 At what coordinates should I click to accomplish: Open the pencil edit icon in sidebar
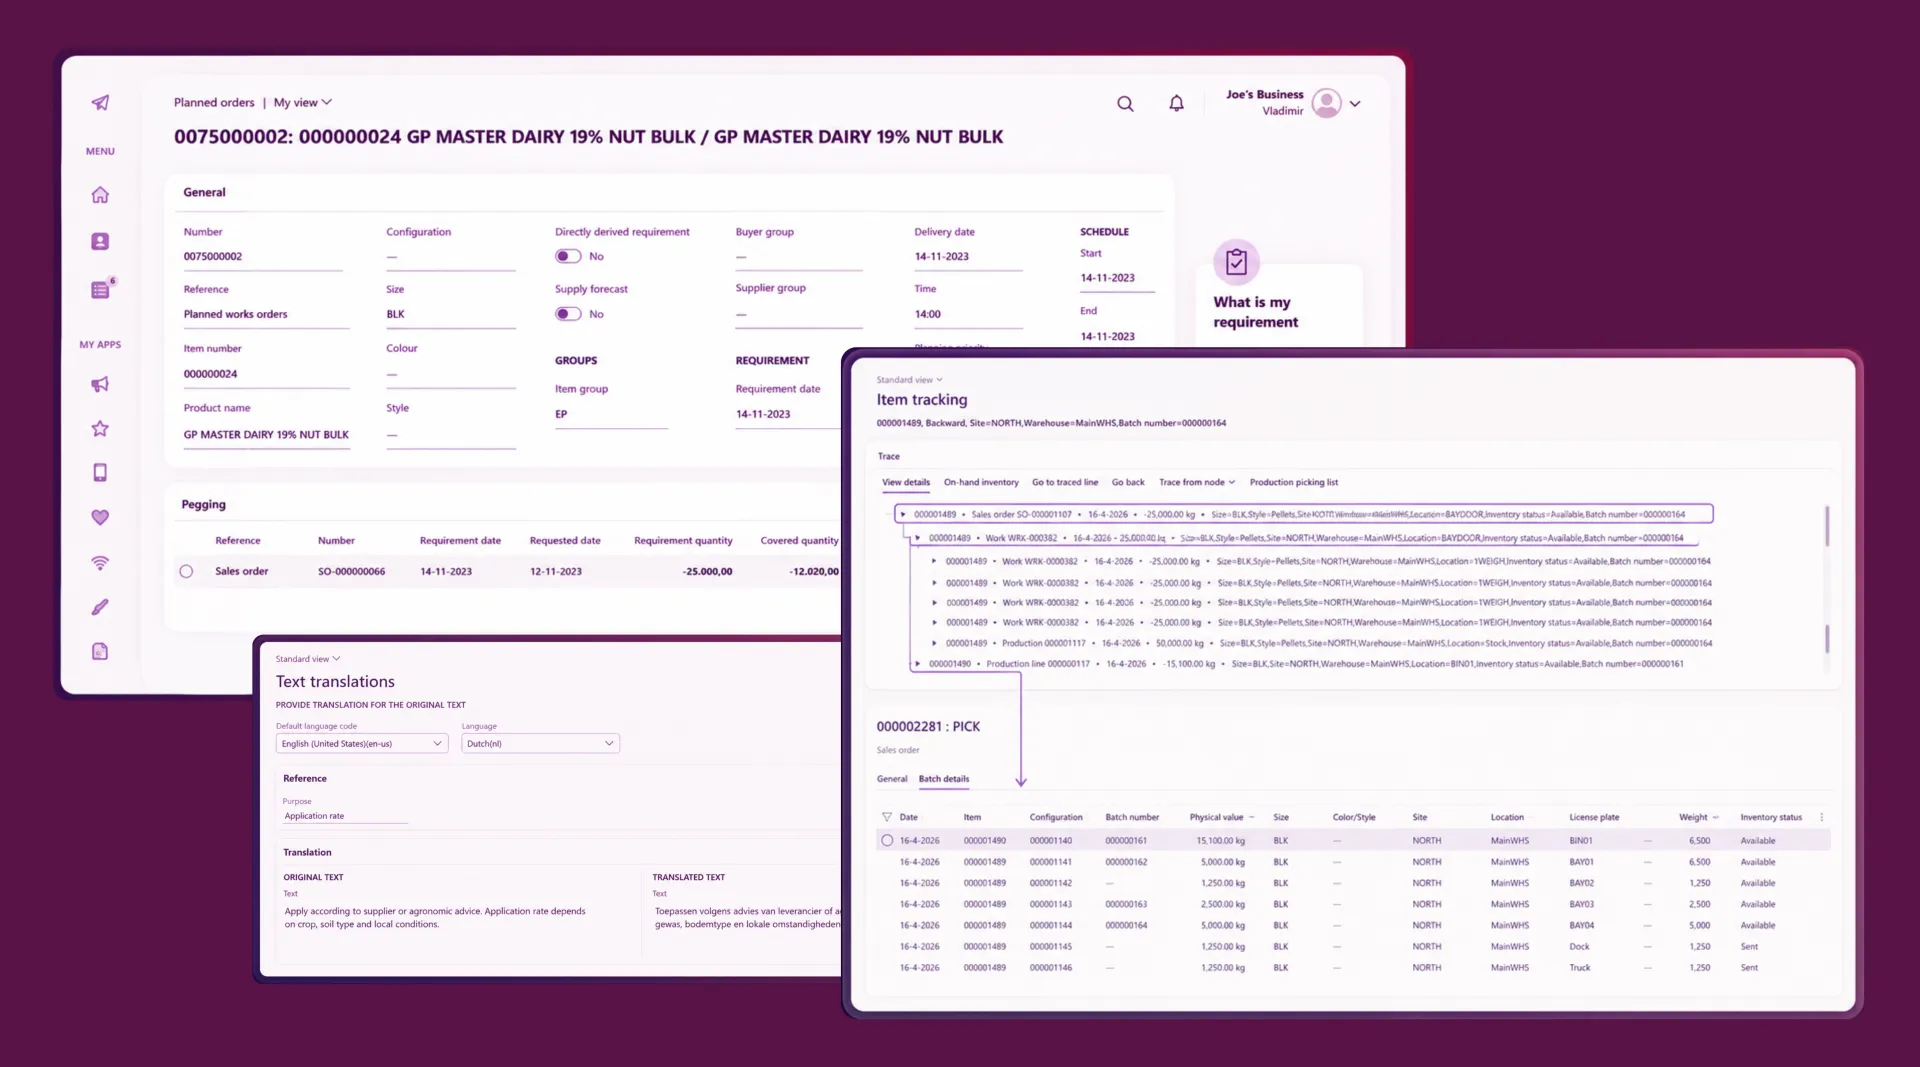(100, 607)
